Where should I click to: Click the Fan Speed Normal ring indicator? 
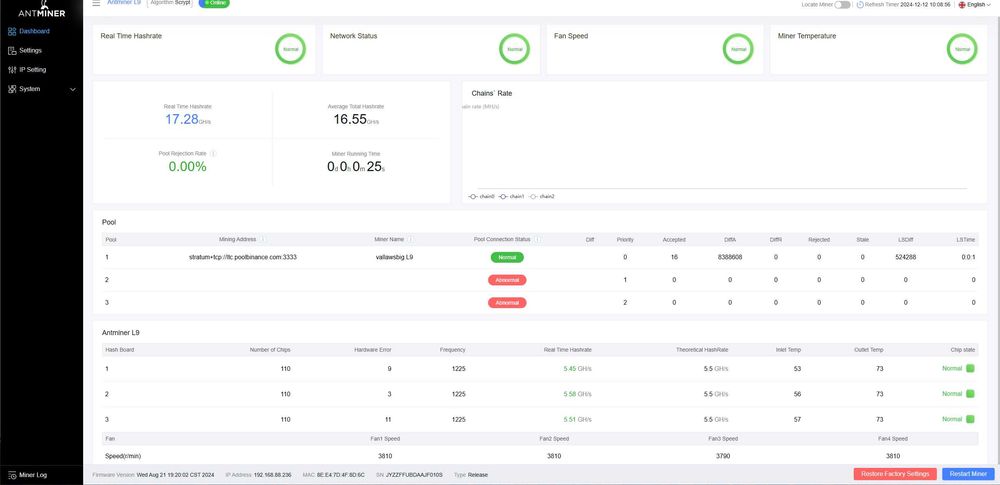tap(739, 49)
